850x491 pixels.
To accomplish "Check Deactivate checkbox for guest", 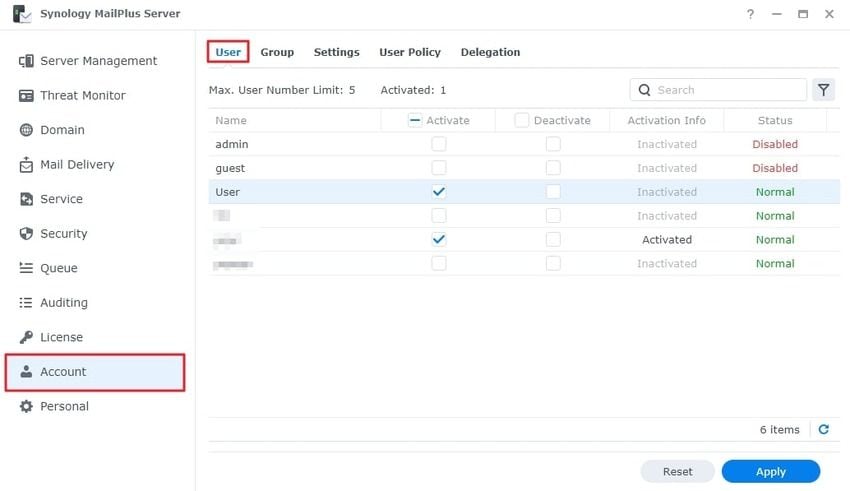I will point(553,168).
